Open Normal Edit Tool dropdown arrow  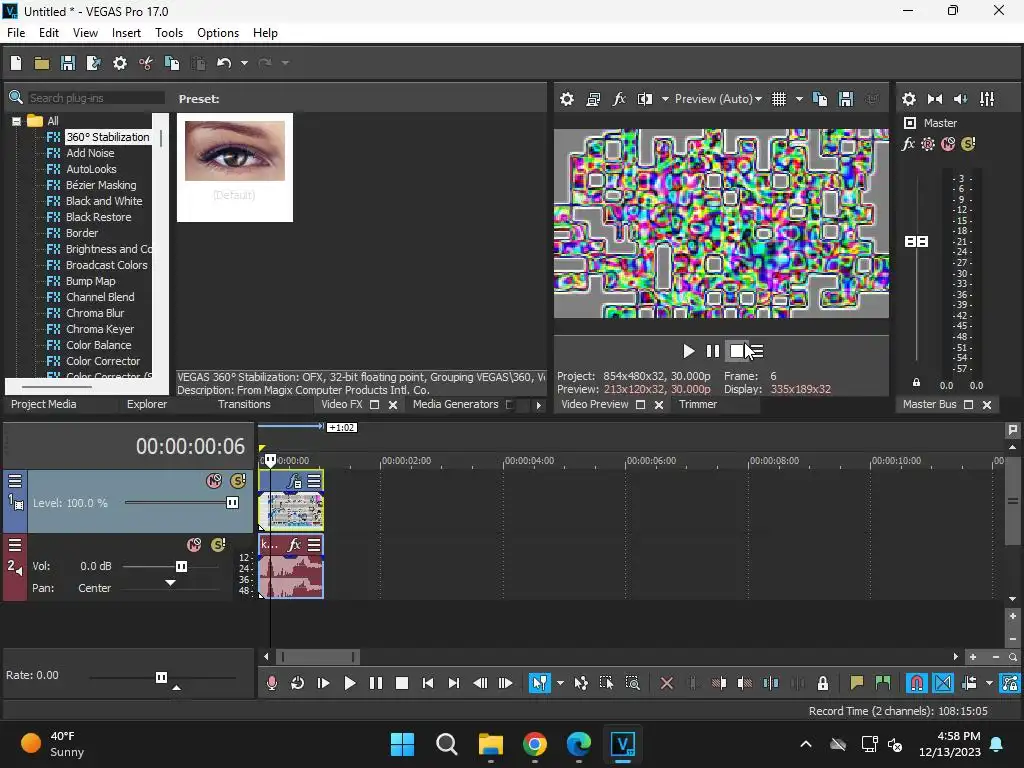tap(560, 684)
